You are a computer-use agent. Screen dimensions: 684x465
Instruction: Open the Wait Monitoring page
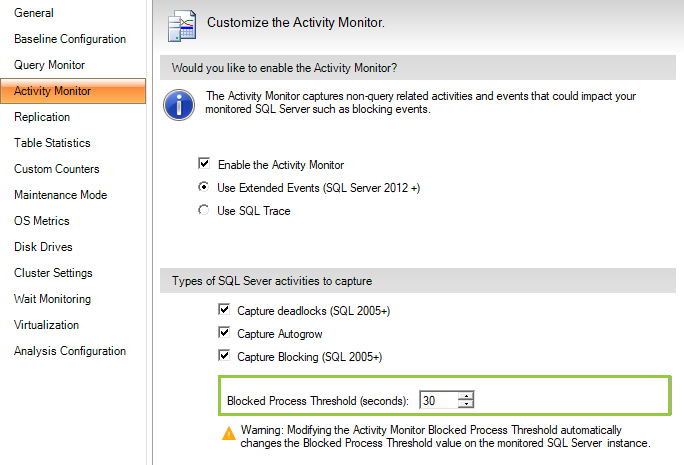52,299
